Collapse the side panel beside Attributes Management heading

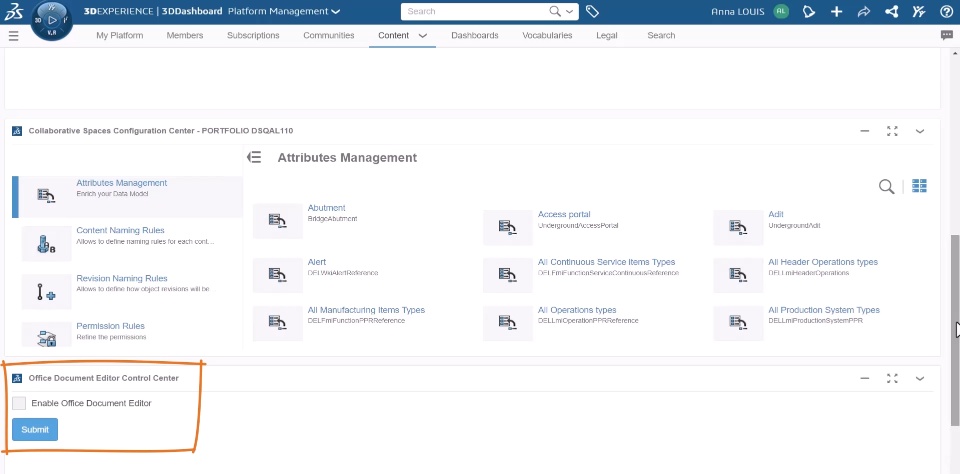pos(254,157)
